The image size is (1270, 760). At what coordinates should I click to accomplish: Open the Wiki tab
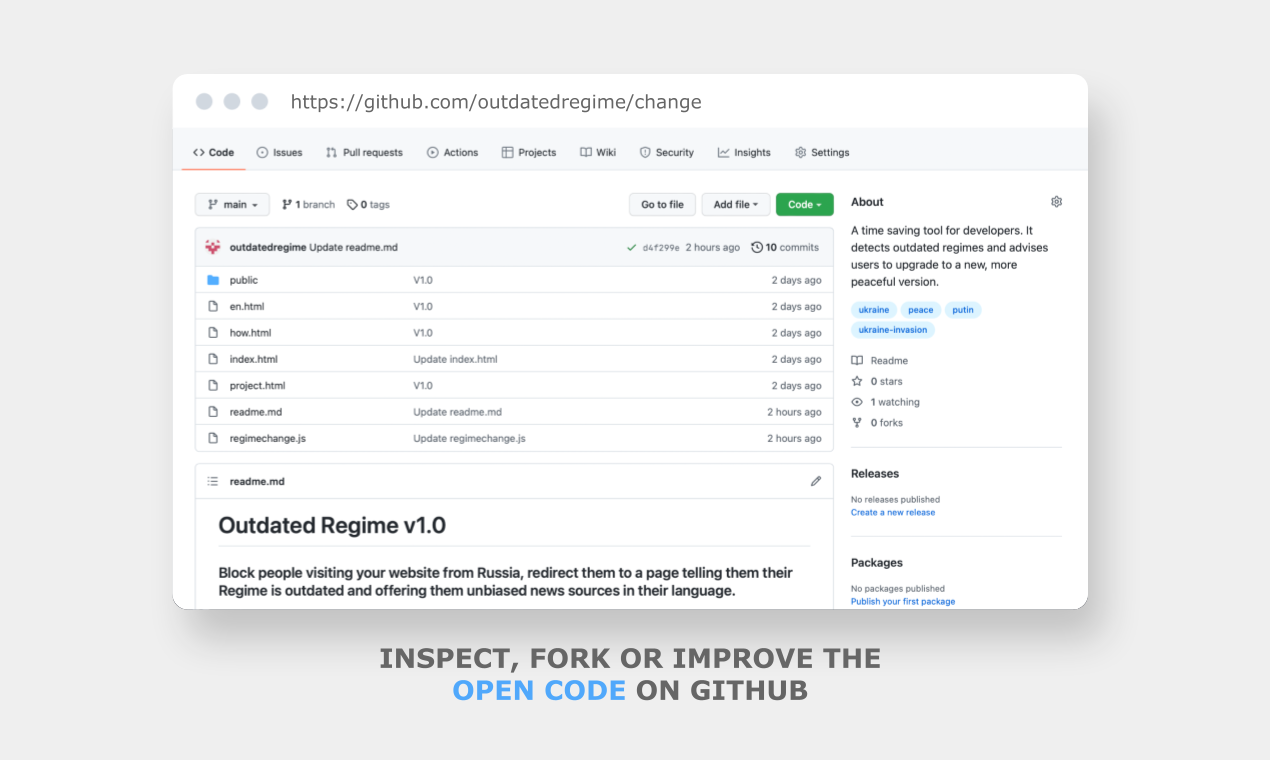(598, 152)
